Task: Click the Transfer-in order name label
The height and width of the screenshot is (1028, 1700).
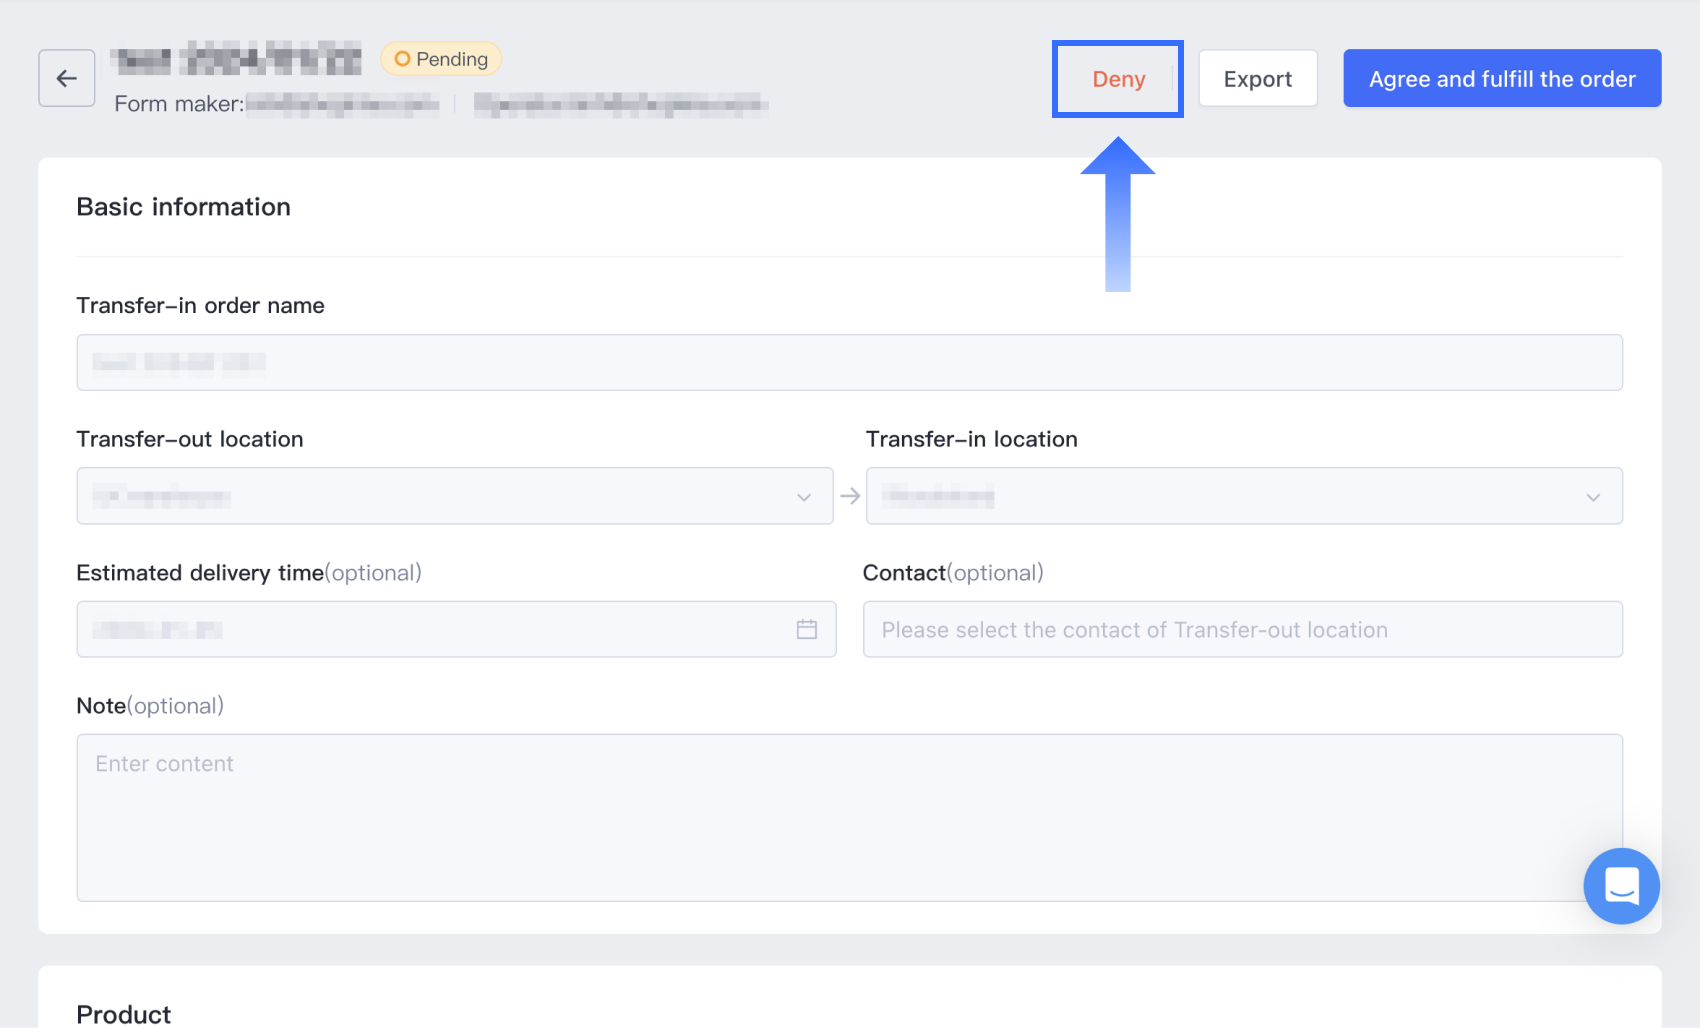Action: 200,305
